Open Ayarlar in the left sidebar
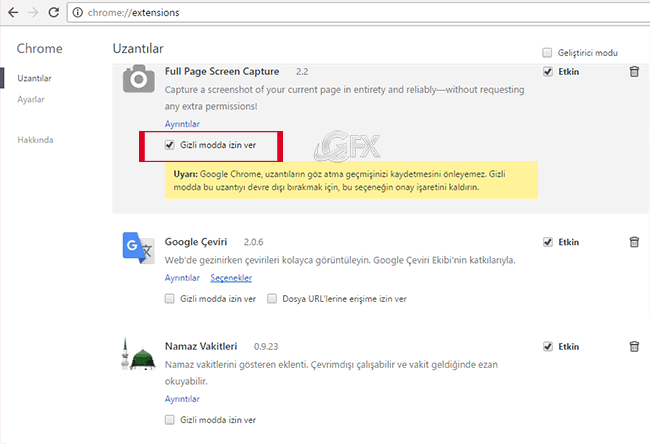650x444 pixels. pyautogui.click(x=31, y=99)
